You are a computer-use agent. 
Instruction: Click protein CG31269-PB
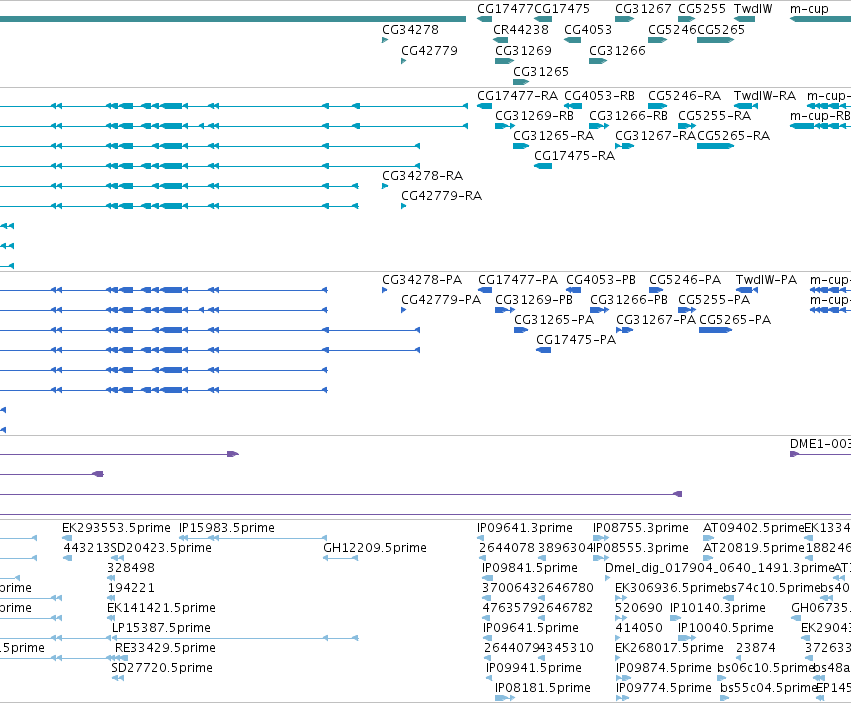coord(534,300)
